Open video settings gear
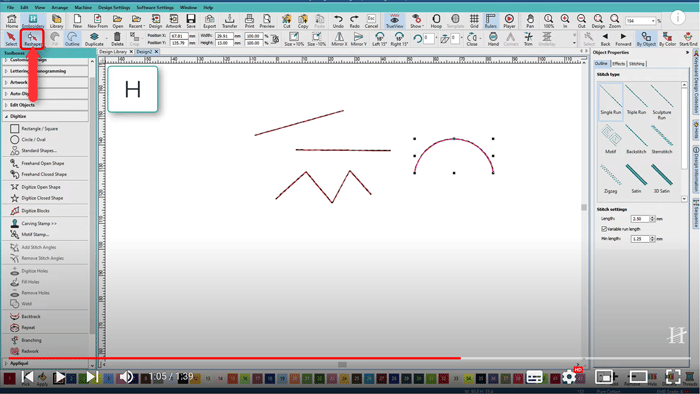 (x=569, y=377)
